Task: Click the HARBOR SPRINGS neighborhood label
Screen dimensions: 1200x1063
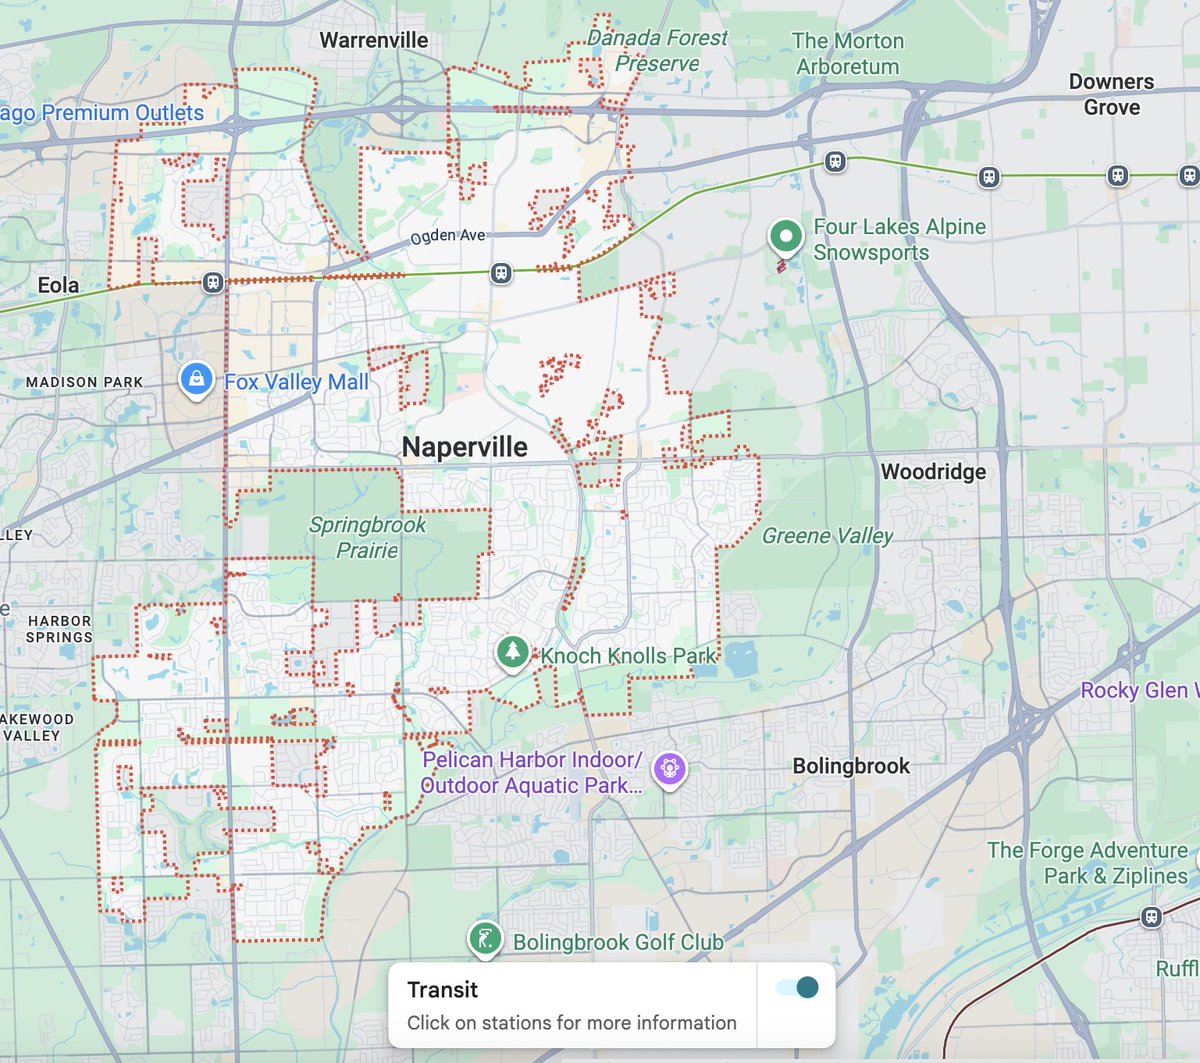Action: (x=59, y=629)
